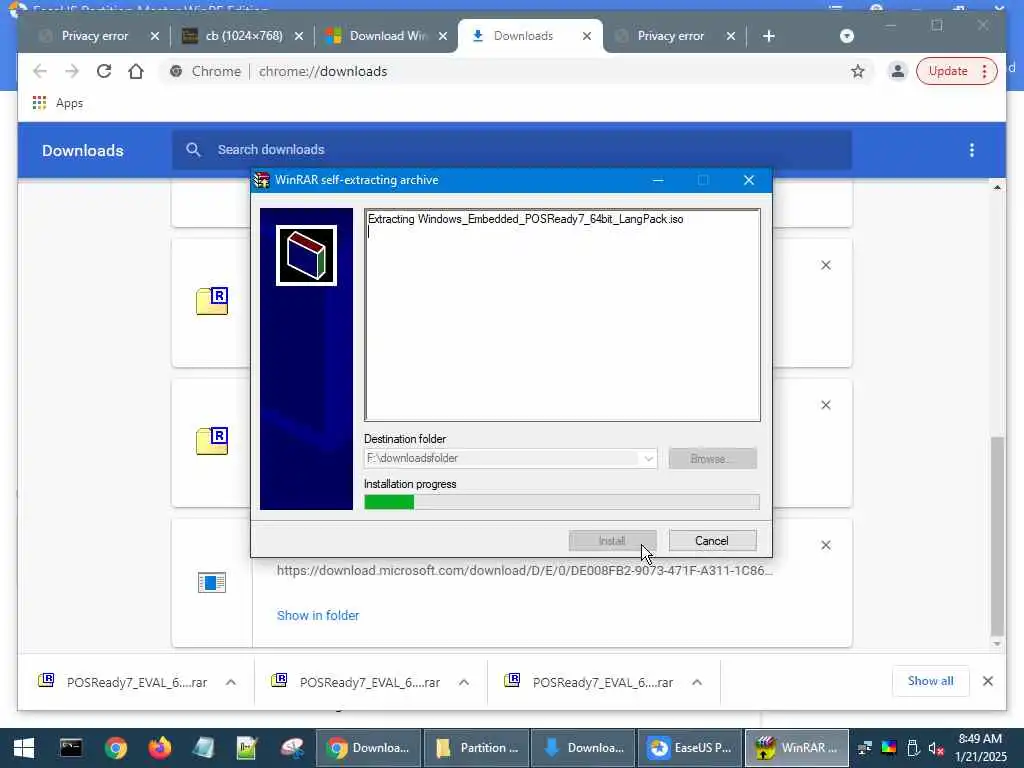Screen dimensions: 1024x768
Task: Click the Installation progress bar
Action: (562, 502)
